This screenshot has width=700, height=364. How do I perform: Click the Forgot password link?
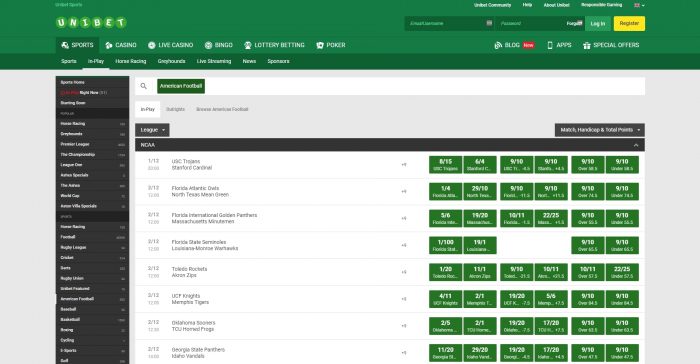point(574,24)
